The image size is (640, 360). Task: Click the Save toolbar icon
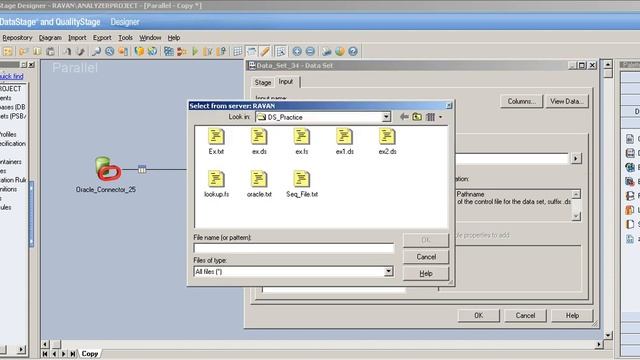pyautogui.click(x=37, y=51)
